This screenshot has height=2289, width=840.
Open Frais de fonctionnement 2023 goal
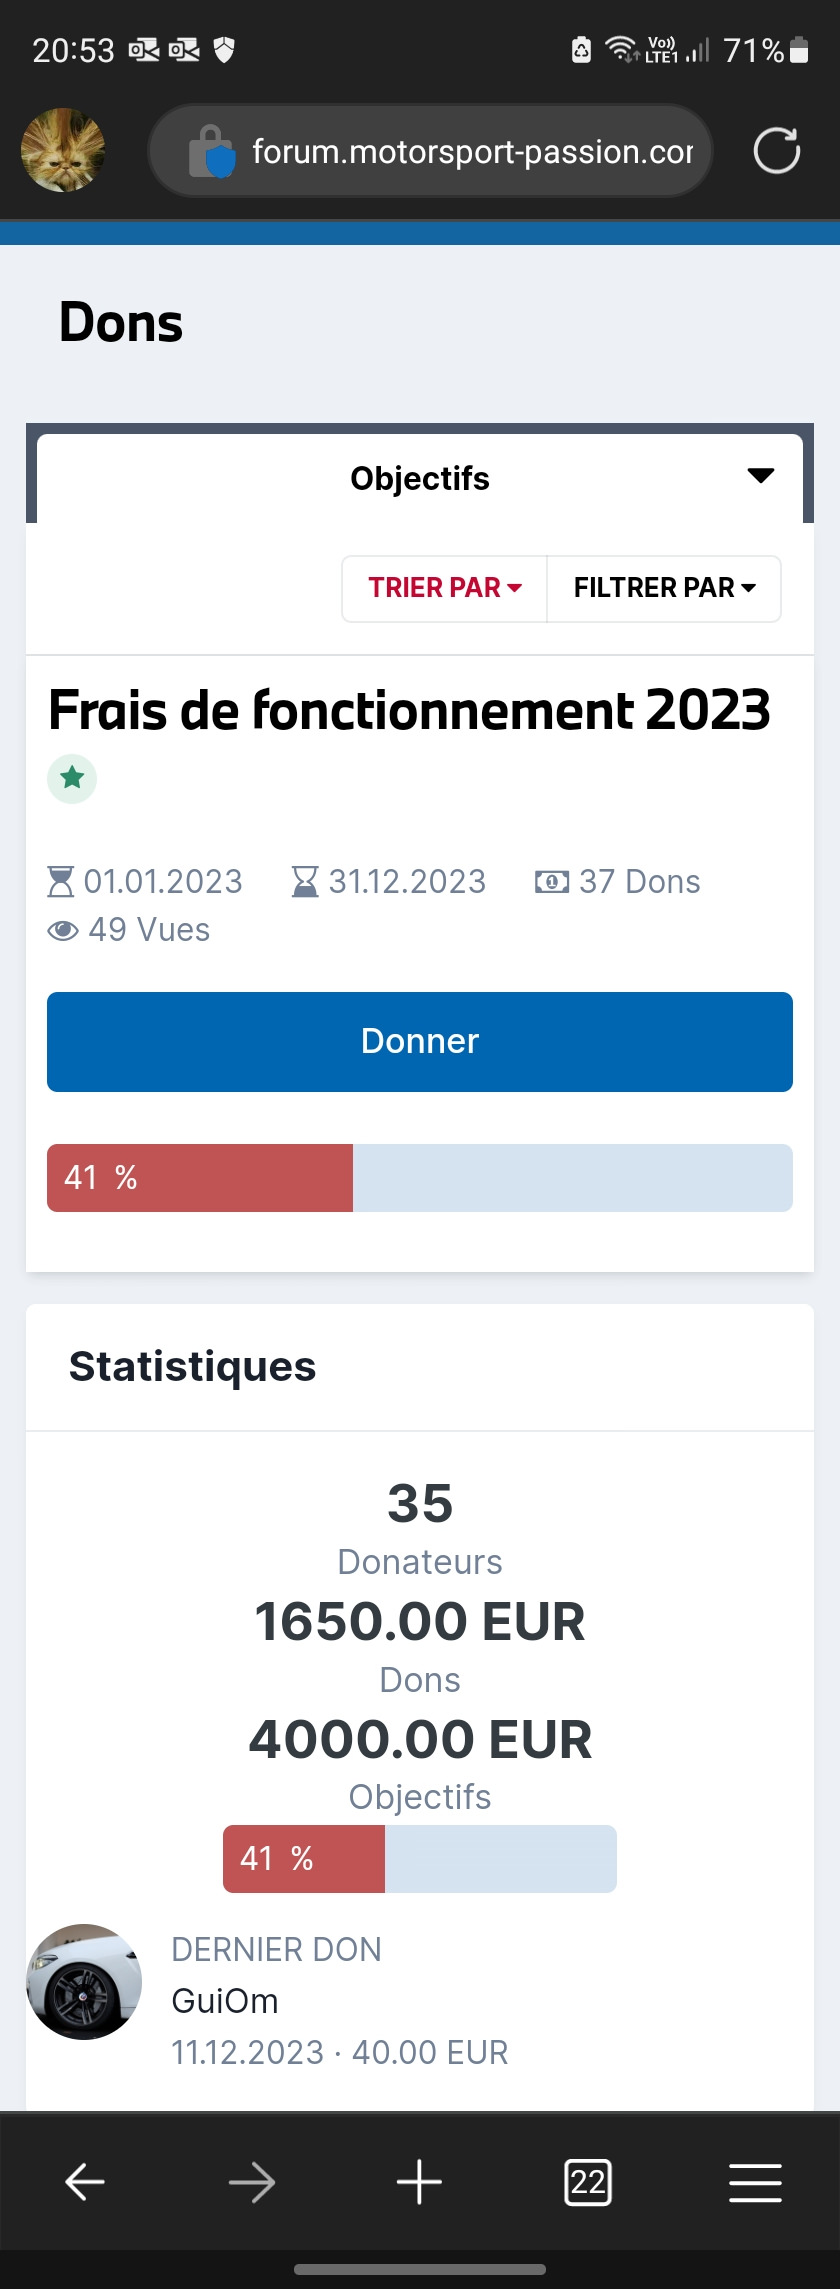410,710
